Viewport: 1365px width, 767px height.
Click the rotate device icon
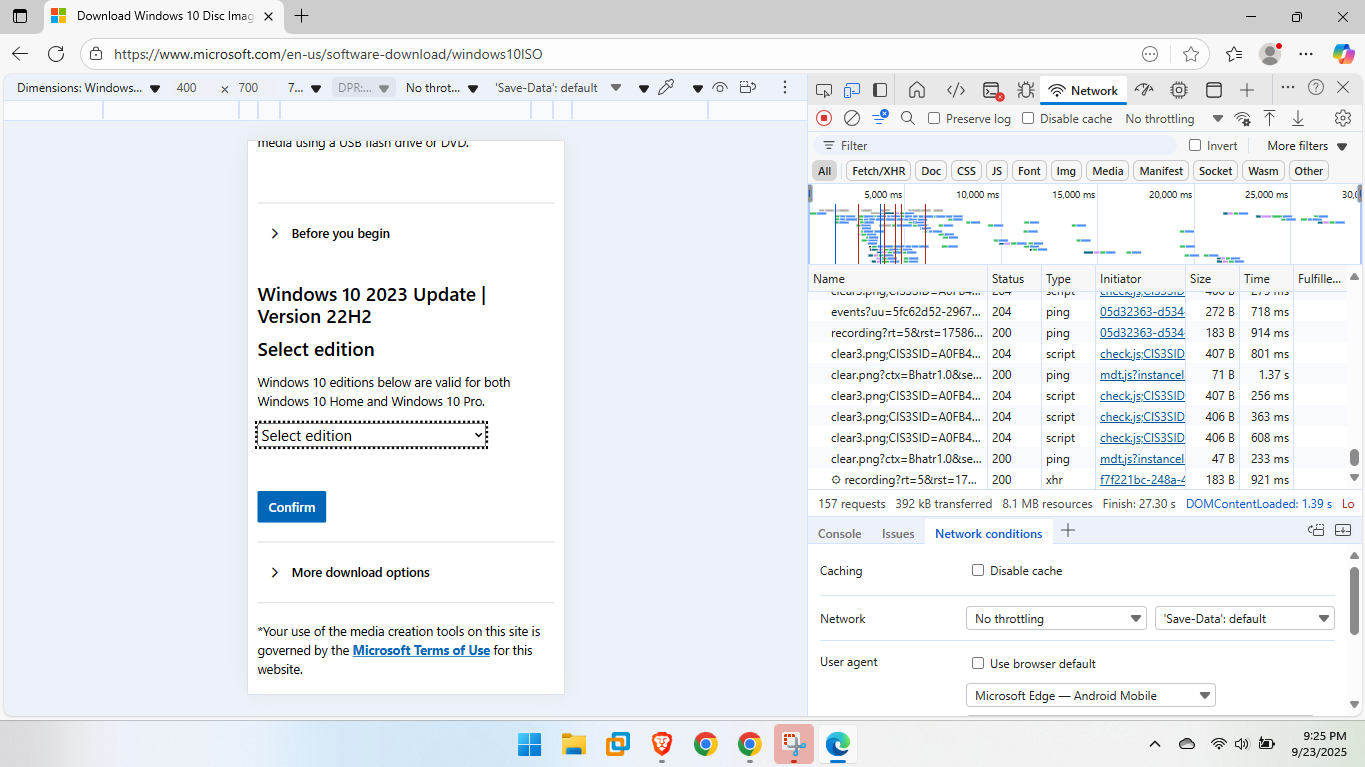pos(747,88)
